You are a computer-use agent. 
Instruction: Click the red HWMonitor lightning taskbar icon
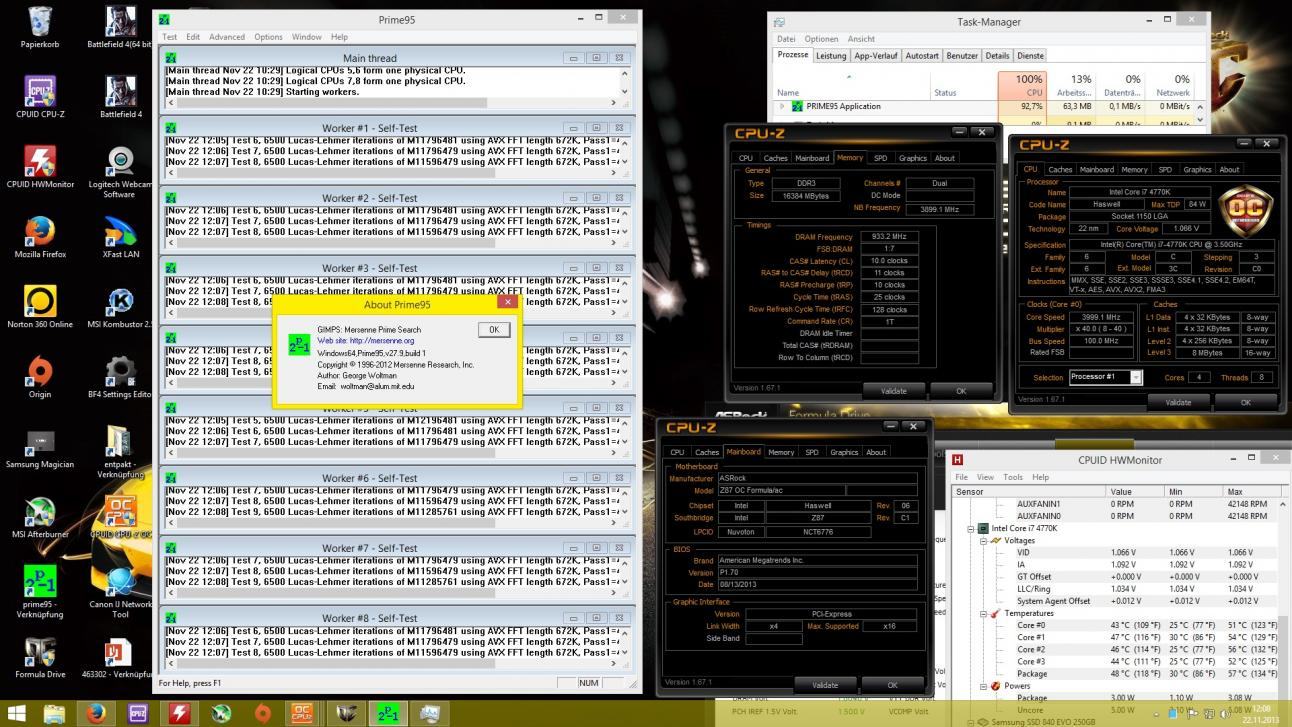point(179,713)
